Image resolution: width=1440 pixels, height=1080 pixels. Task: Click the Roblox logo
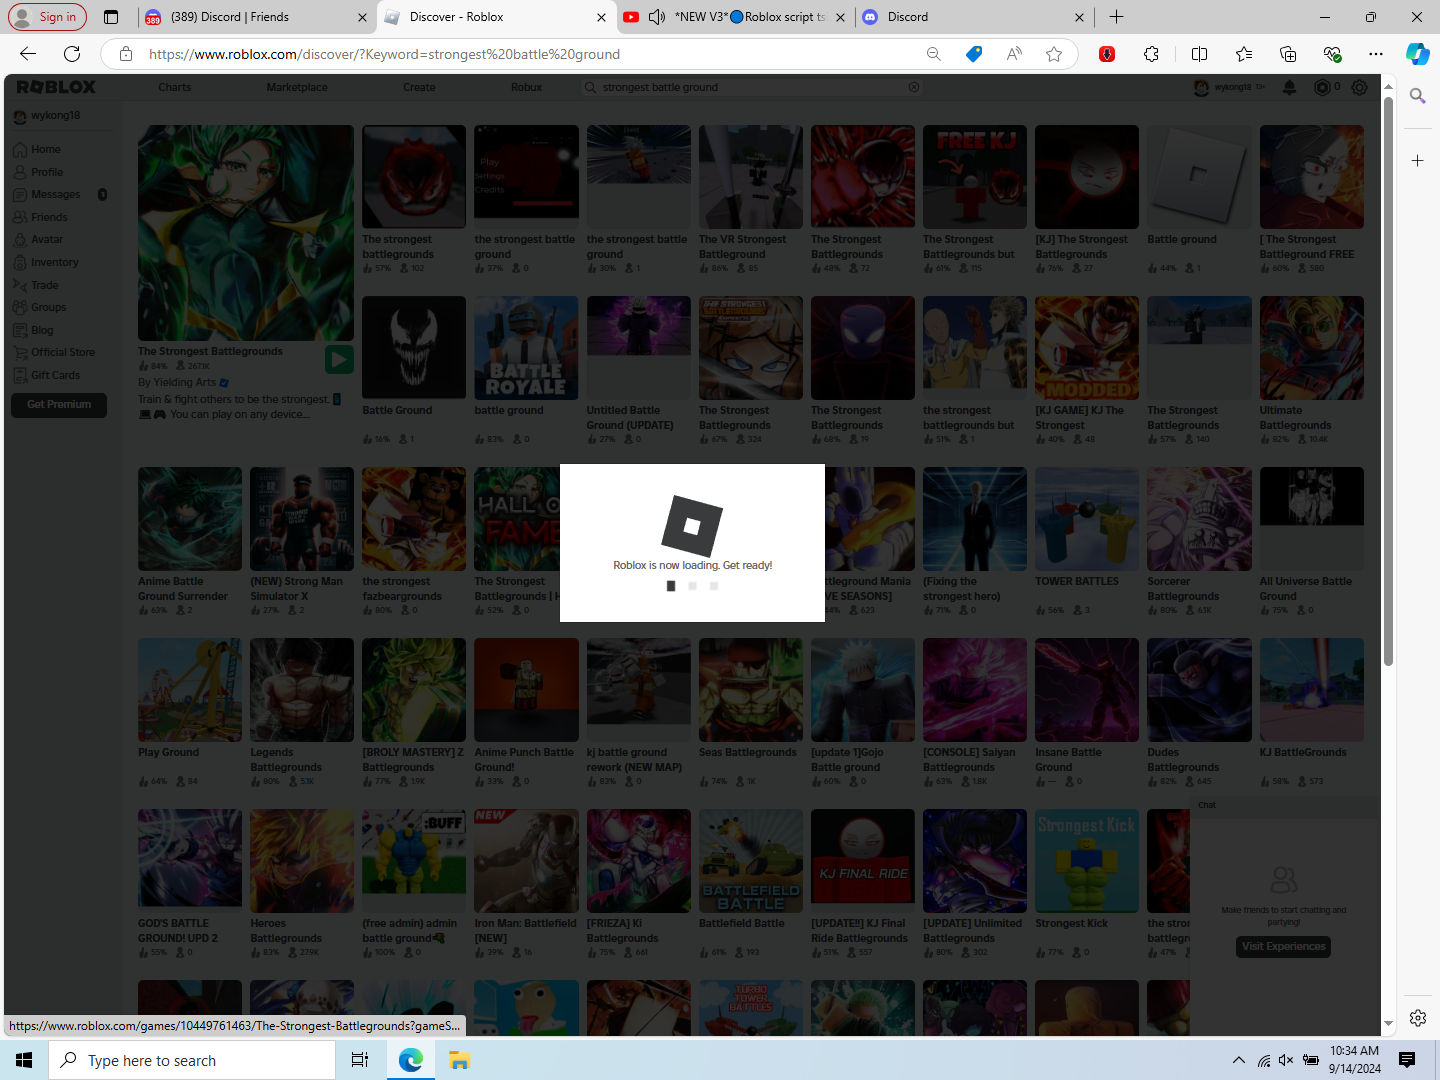pyautogui.click(x=56, y=87)
